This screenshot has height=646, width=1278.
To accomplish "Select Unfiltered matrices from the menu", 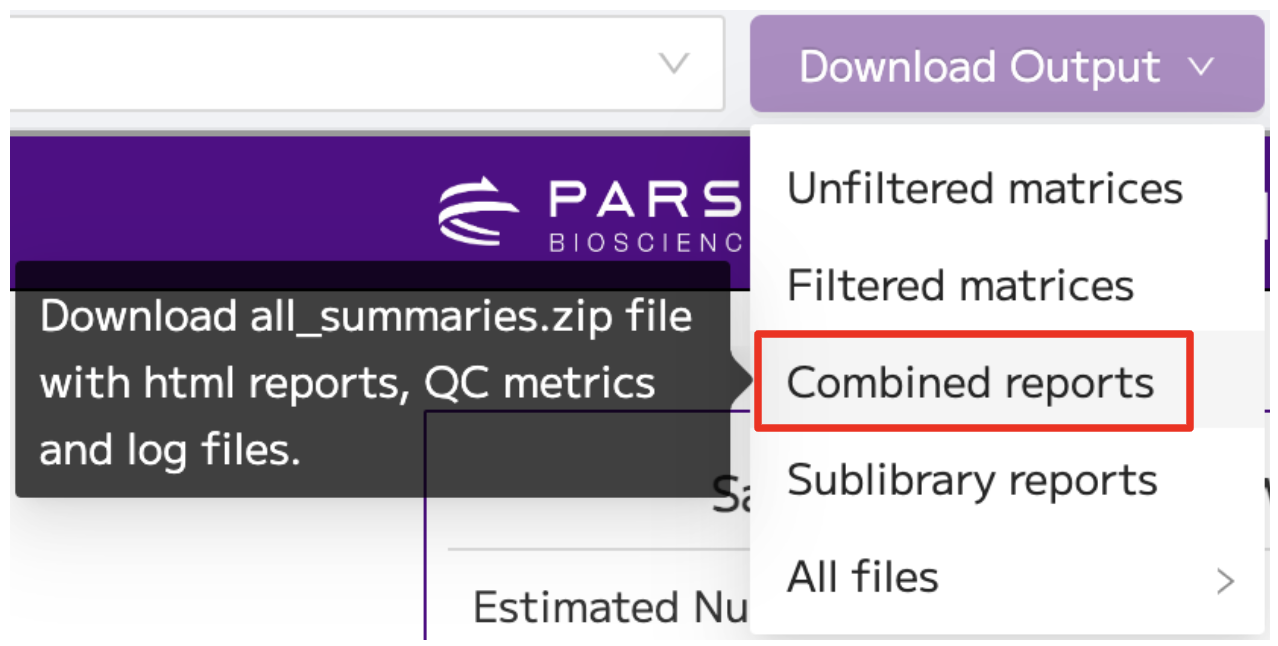I will (985, 189).
